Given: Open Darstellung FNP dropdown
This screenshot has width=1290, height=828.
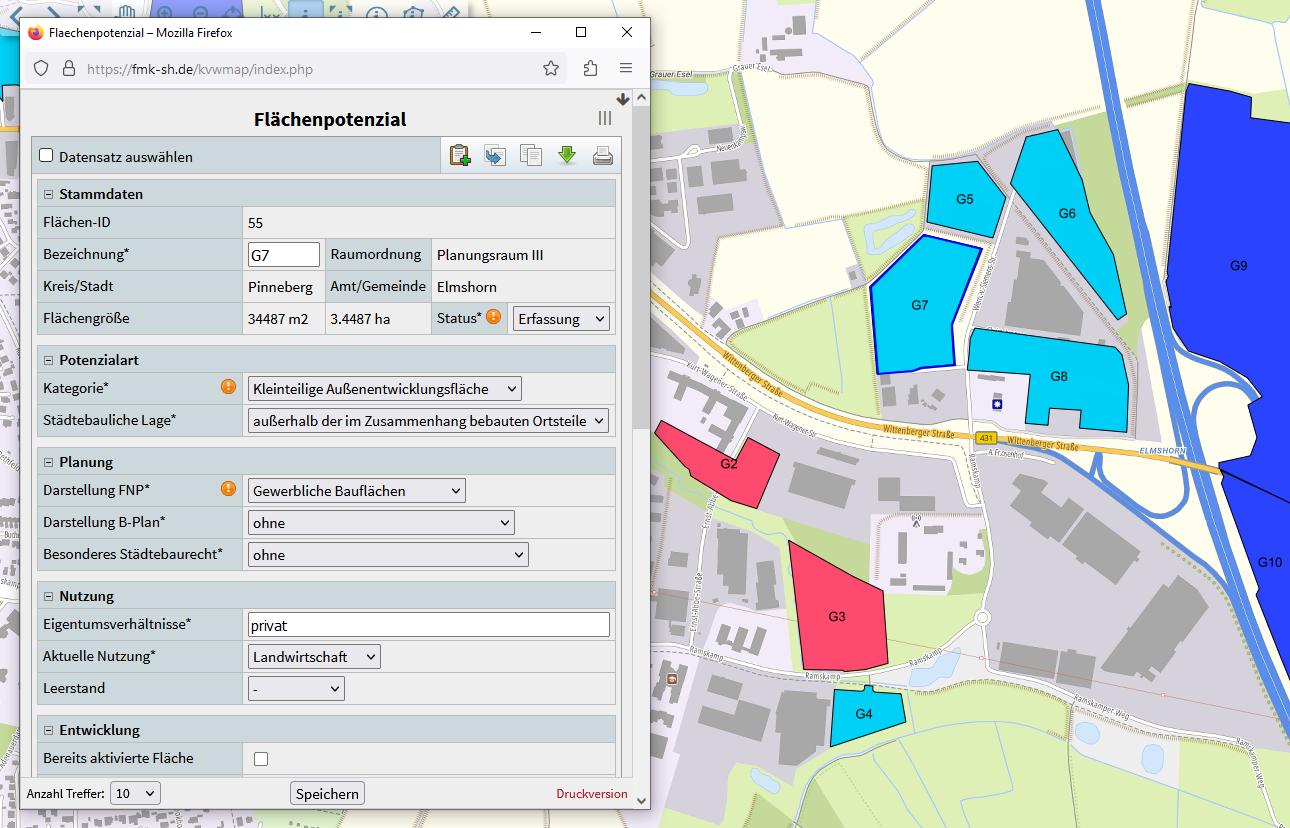Looking at the screenshot, I should (x=357, y=491).
